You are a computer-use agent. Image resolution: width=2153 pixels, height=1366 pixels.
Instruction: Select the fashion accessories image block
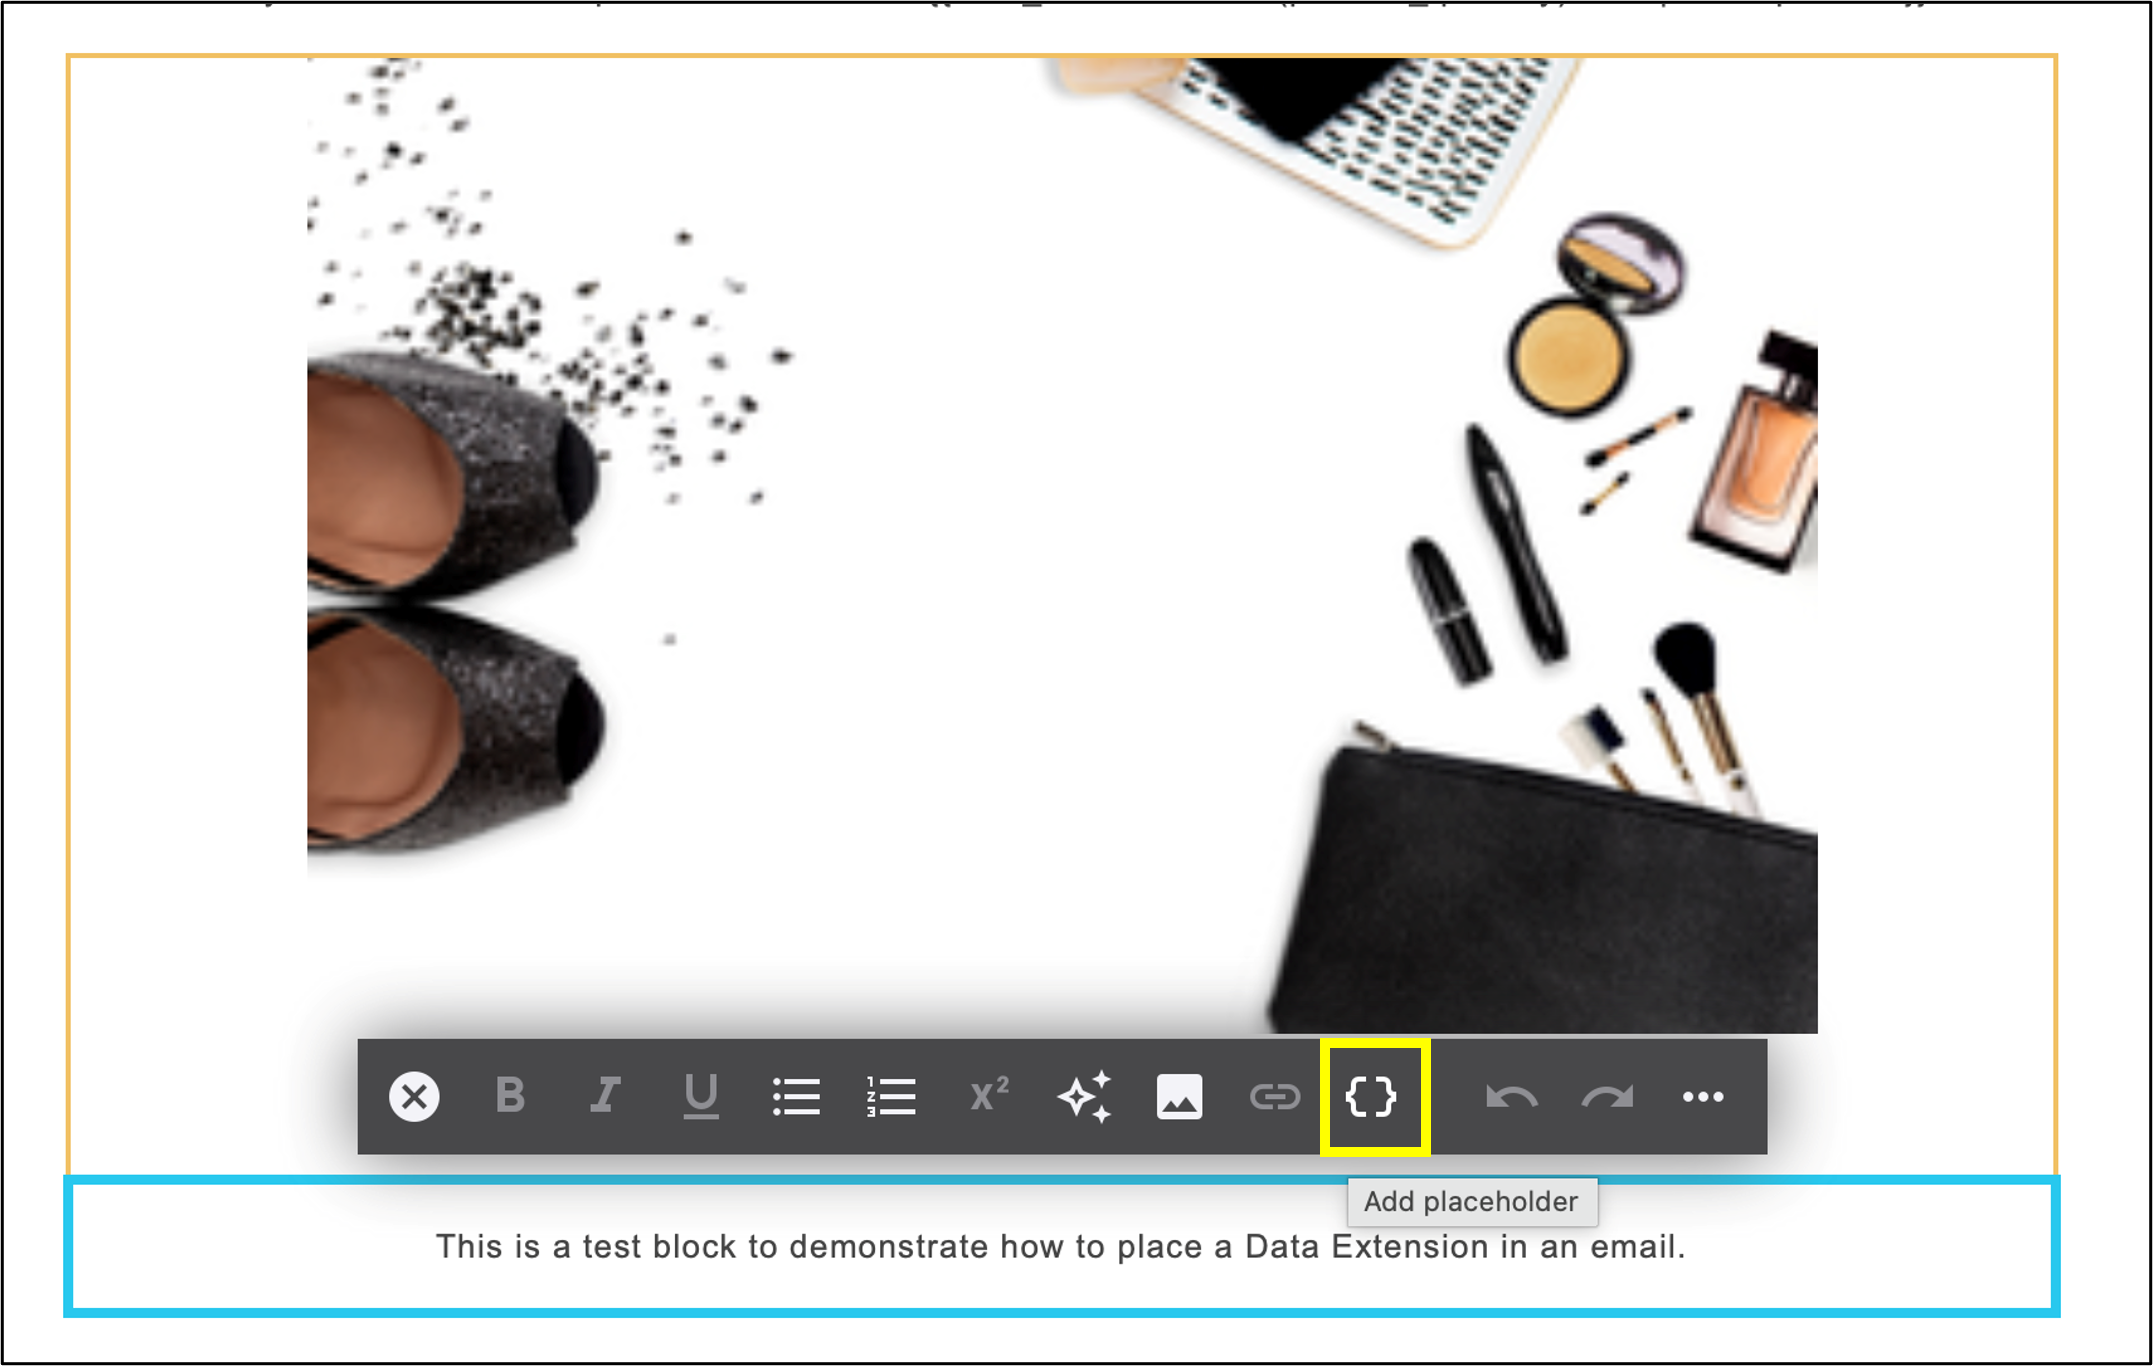tap(1062, 545)
